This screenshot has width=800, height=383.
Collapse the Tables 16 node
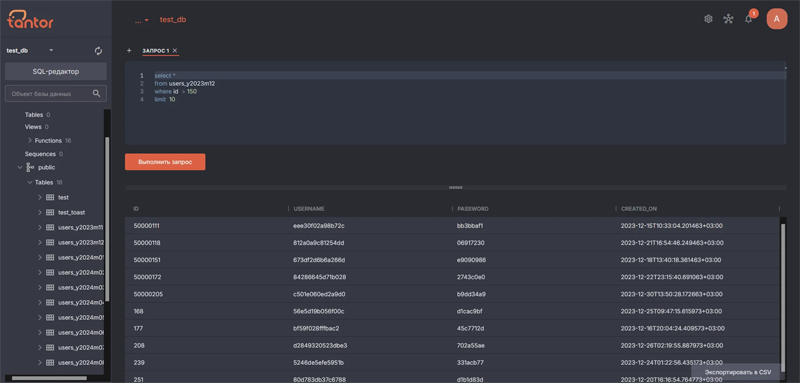(x=30, y=182)
